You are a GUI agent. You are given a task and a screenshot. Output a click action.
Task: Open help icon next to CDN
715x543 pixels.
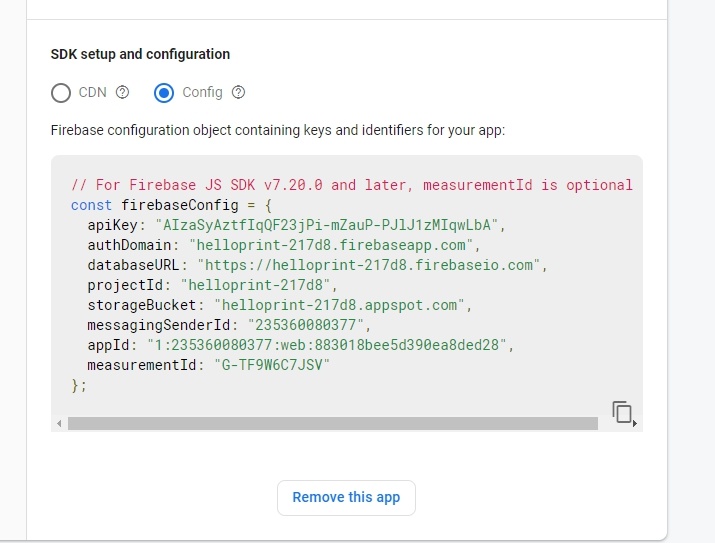pyautogui.click(x=122, y=93)
